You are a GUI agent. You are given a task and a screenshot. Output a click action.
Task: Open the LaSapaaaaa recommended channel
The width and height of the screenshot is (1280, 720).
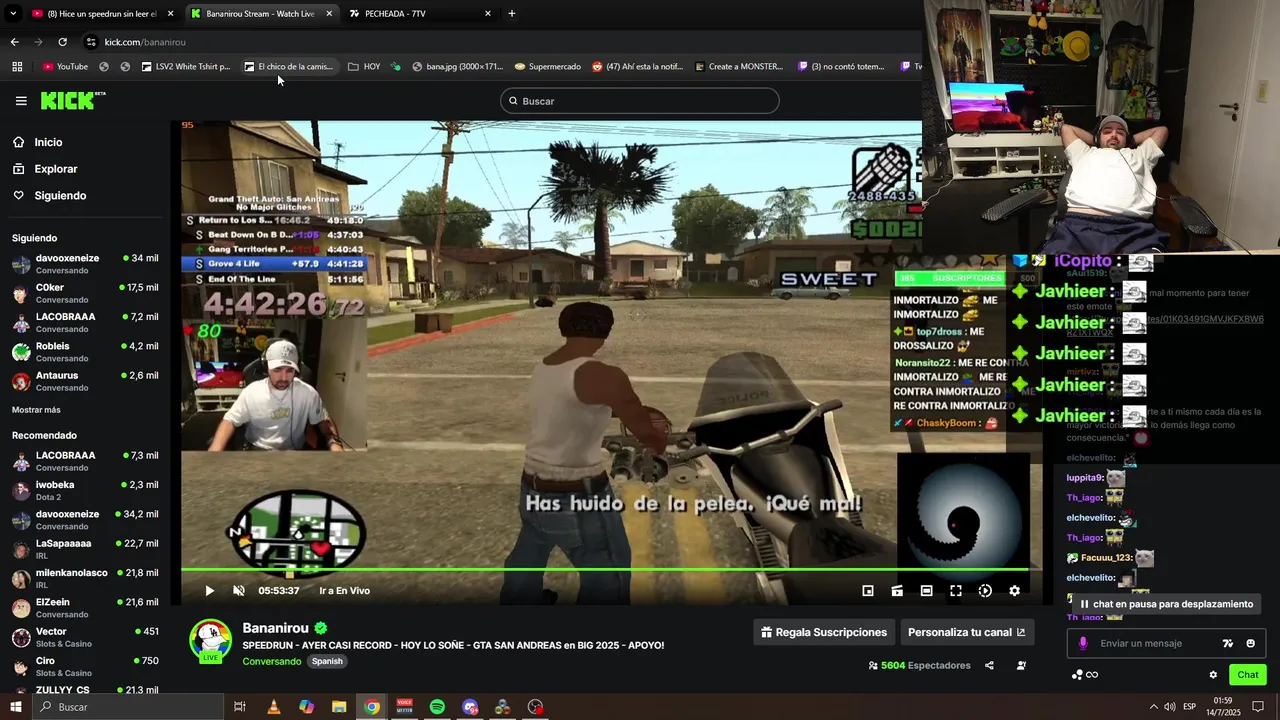click(x=85, y=549)
